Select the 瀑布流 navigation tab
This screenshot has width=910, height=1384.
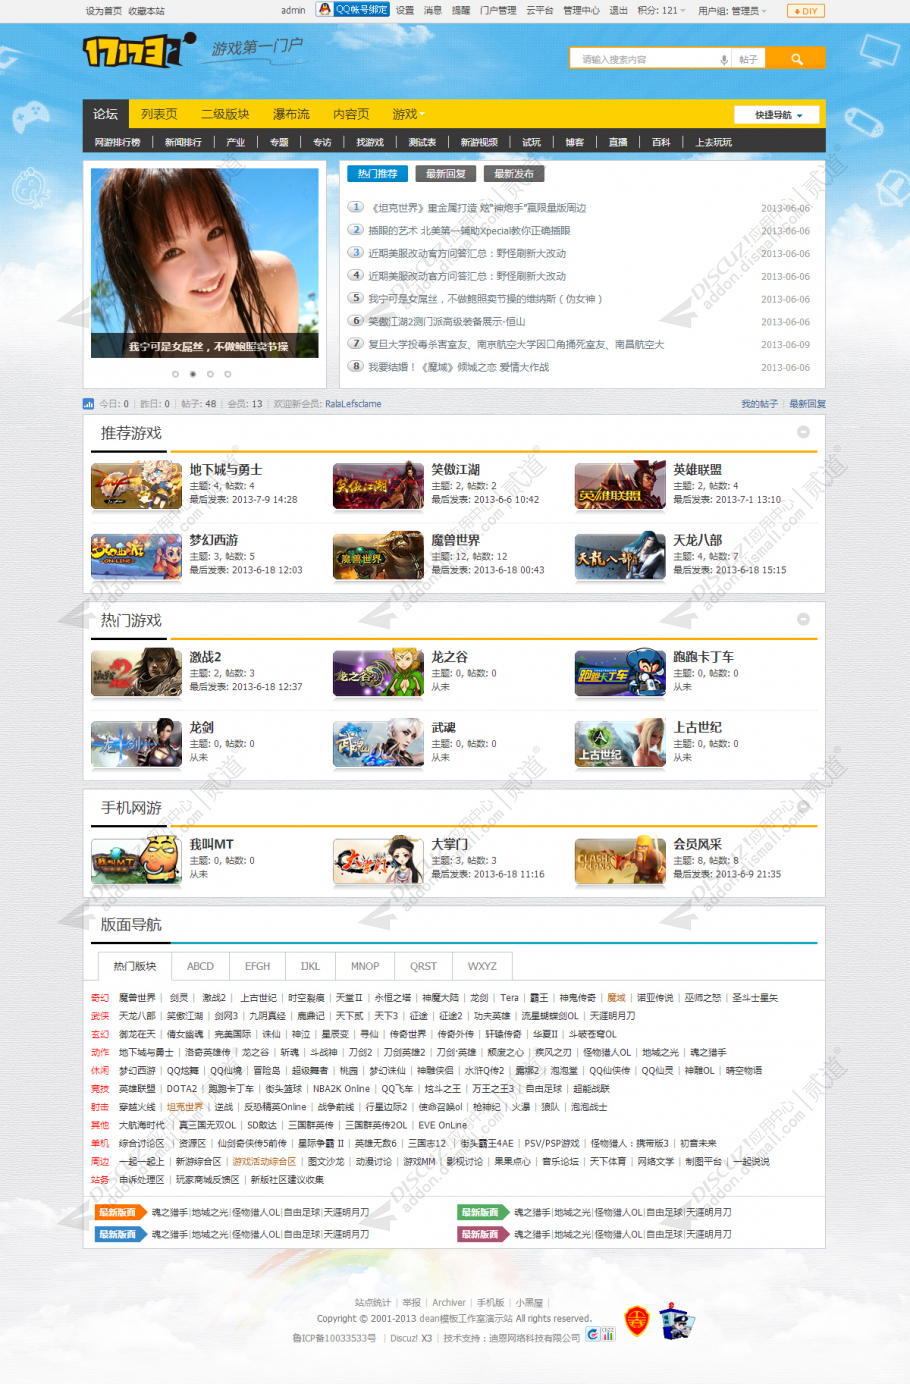(291, 114)
